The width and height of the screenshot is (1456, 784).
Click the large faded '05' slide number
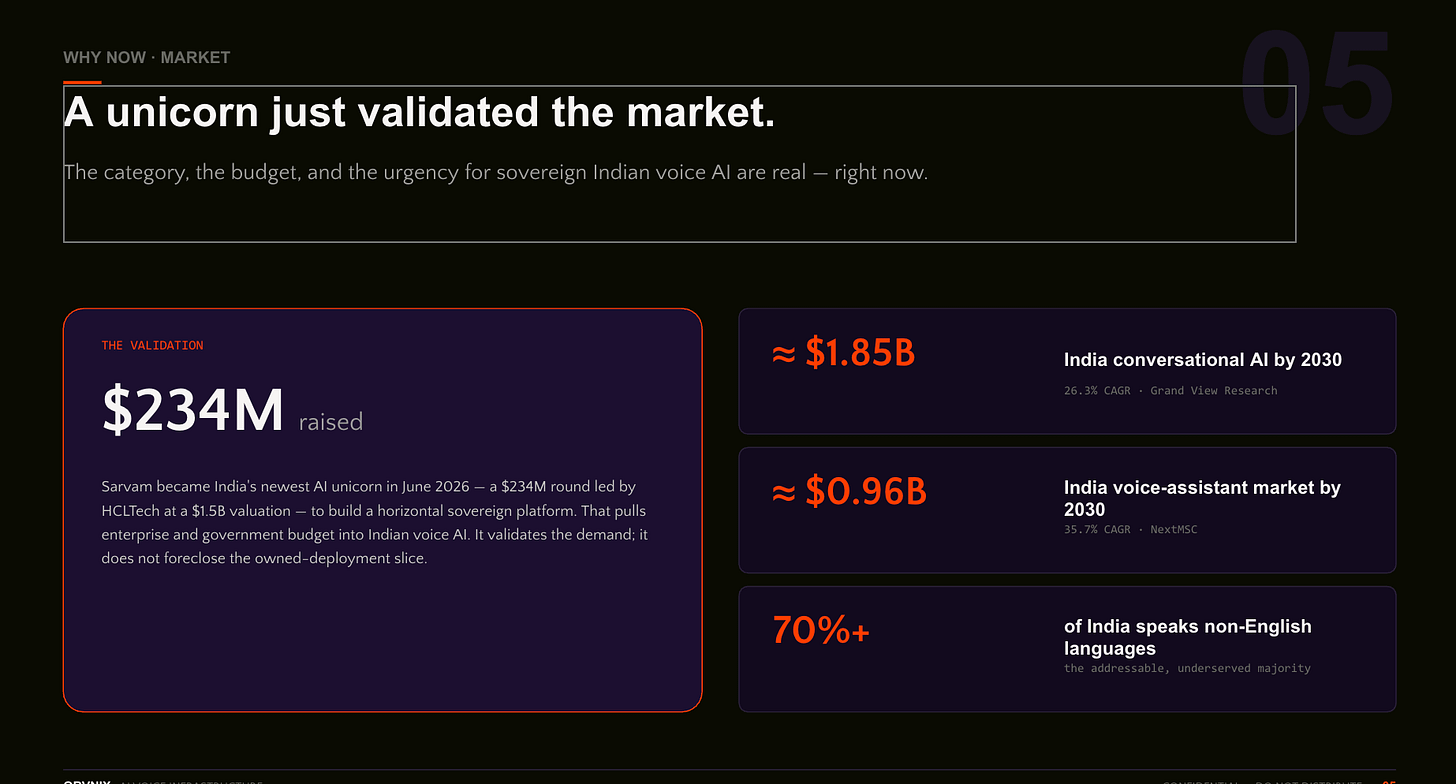click(x=1317, y=86)
